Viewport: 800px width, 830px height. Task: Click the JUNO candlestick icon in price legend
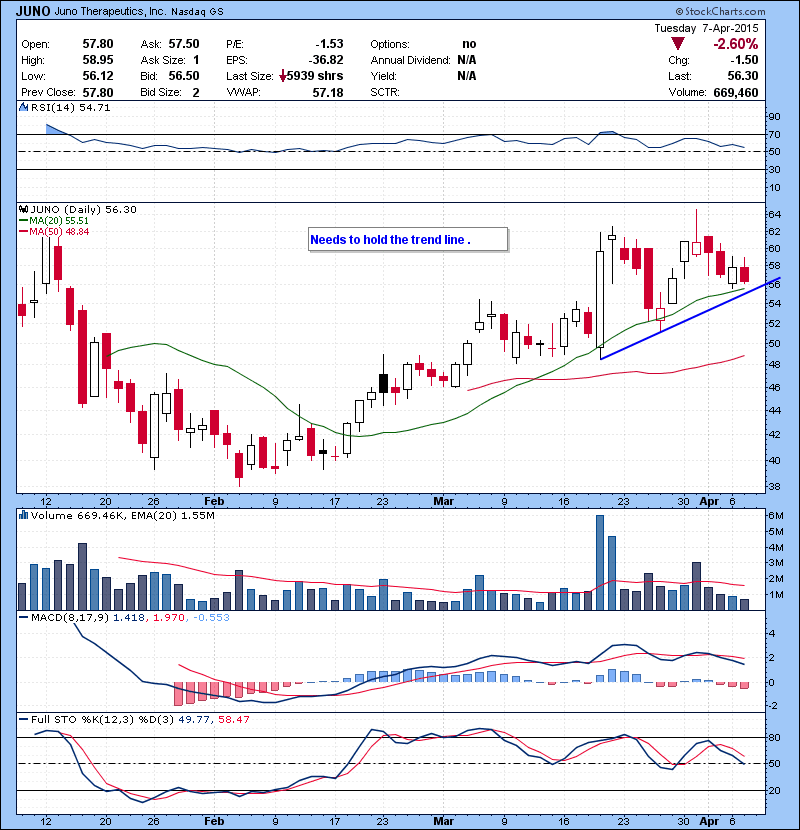point(23,209)
